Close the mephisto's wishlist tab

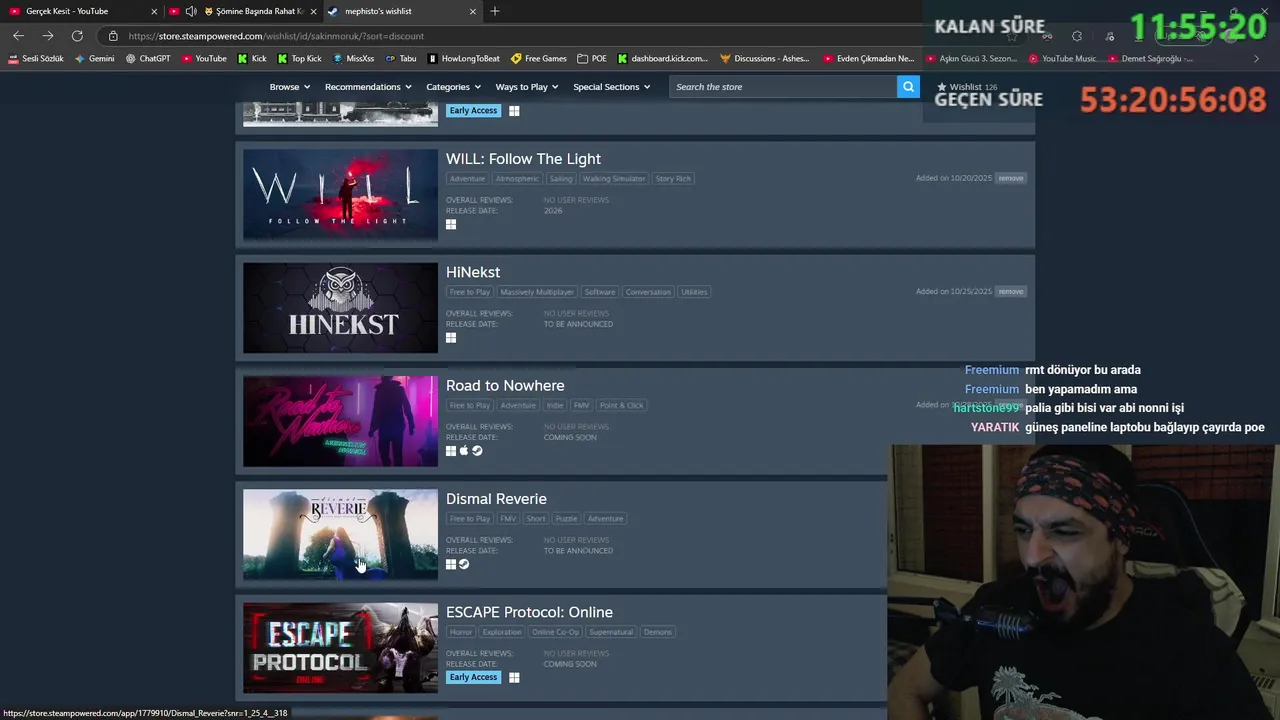coord(473,11)
